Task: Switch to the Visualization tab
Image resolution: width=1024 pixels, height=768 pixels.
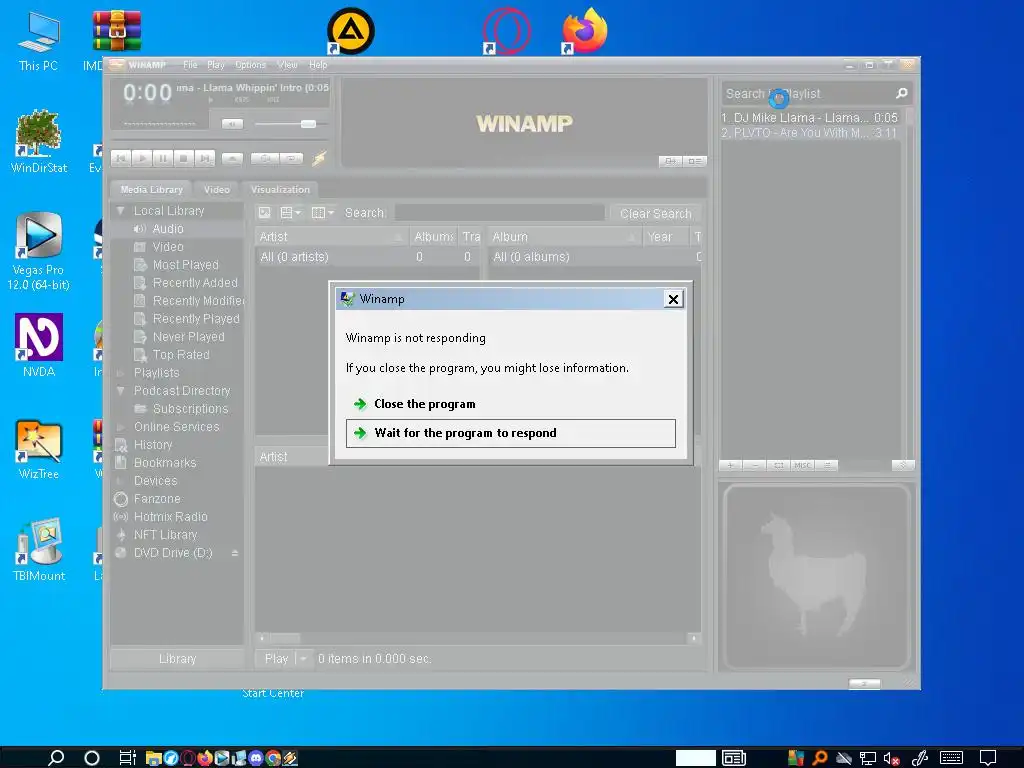Action: 280,189
